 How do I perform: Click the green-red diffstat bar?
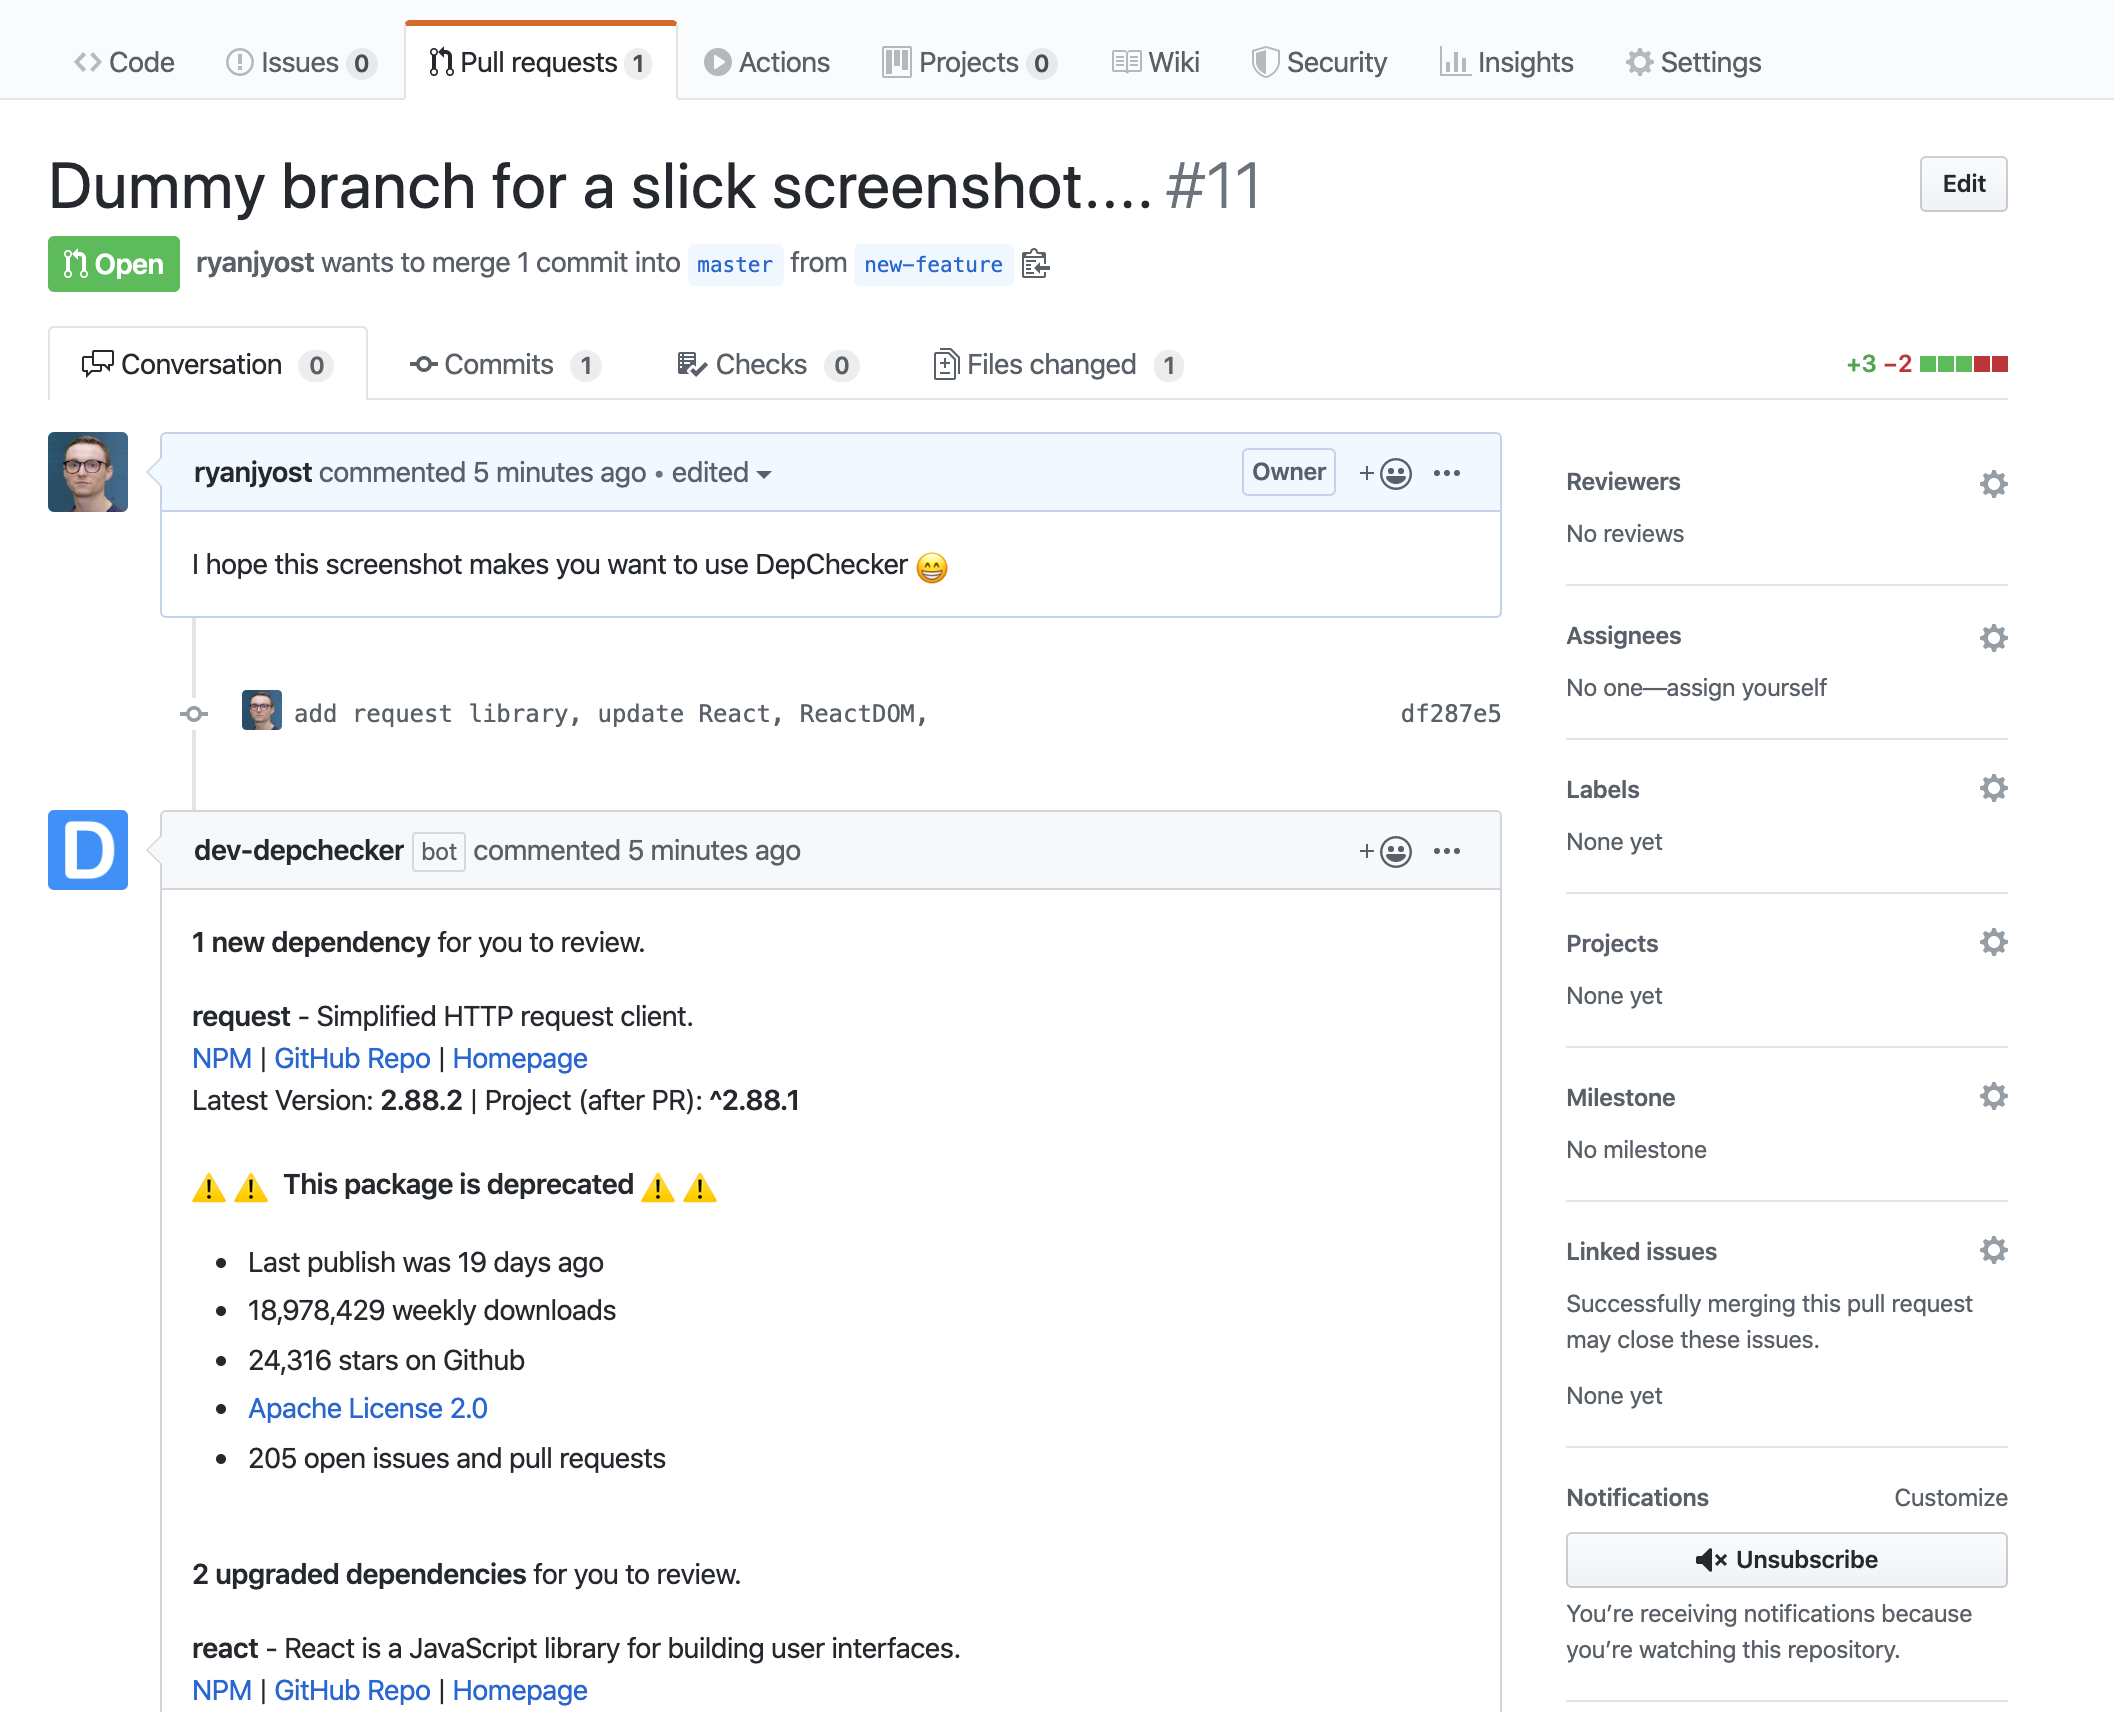point(1963,364)
